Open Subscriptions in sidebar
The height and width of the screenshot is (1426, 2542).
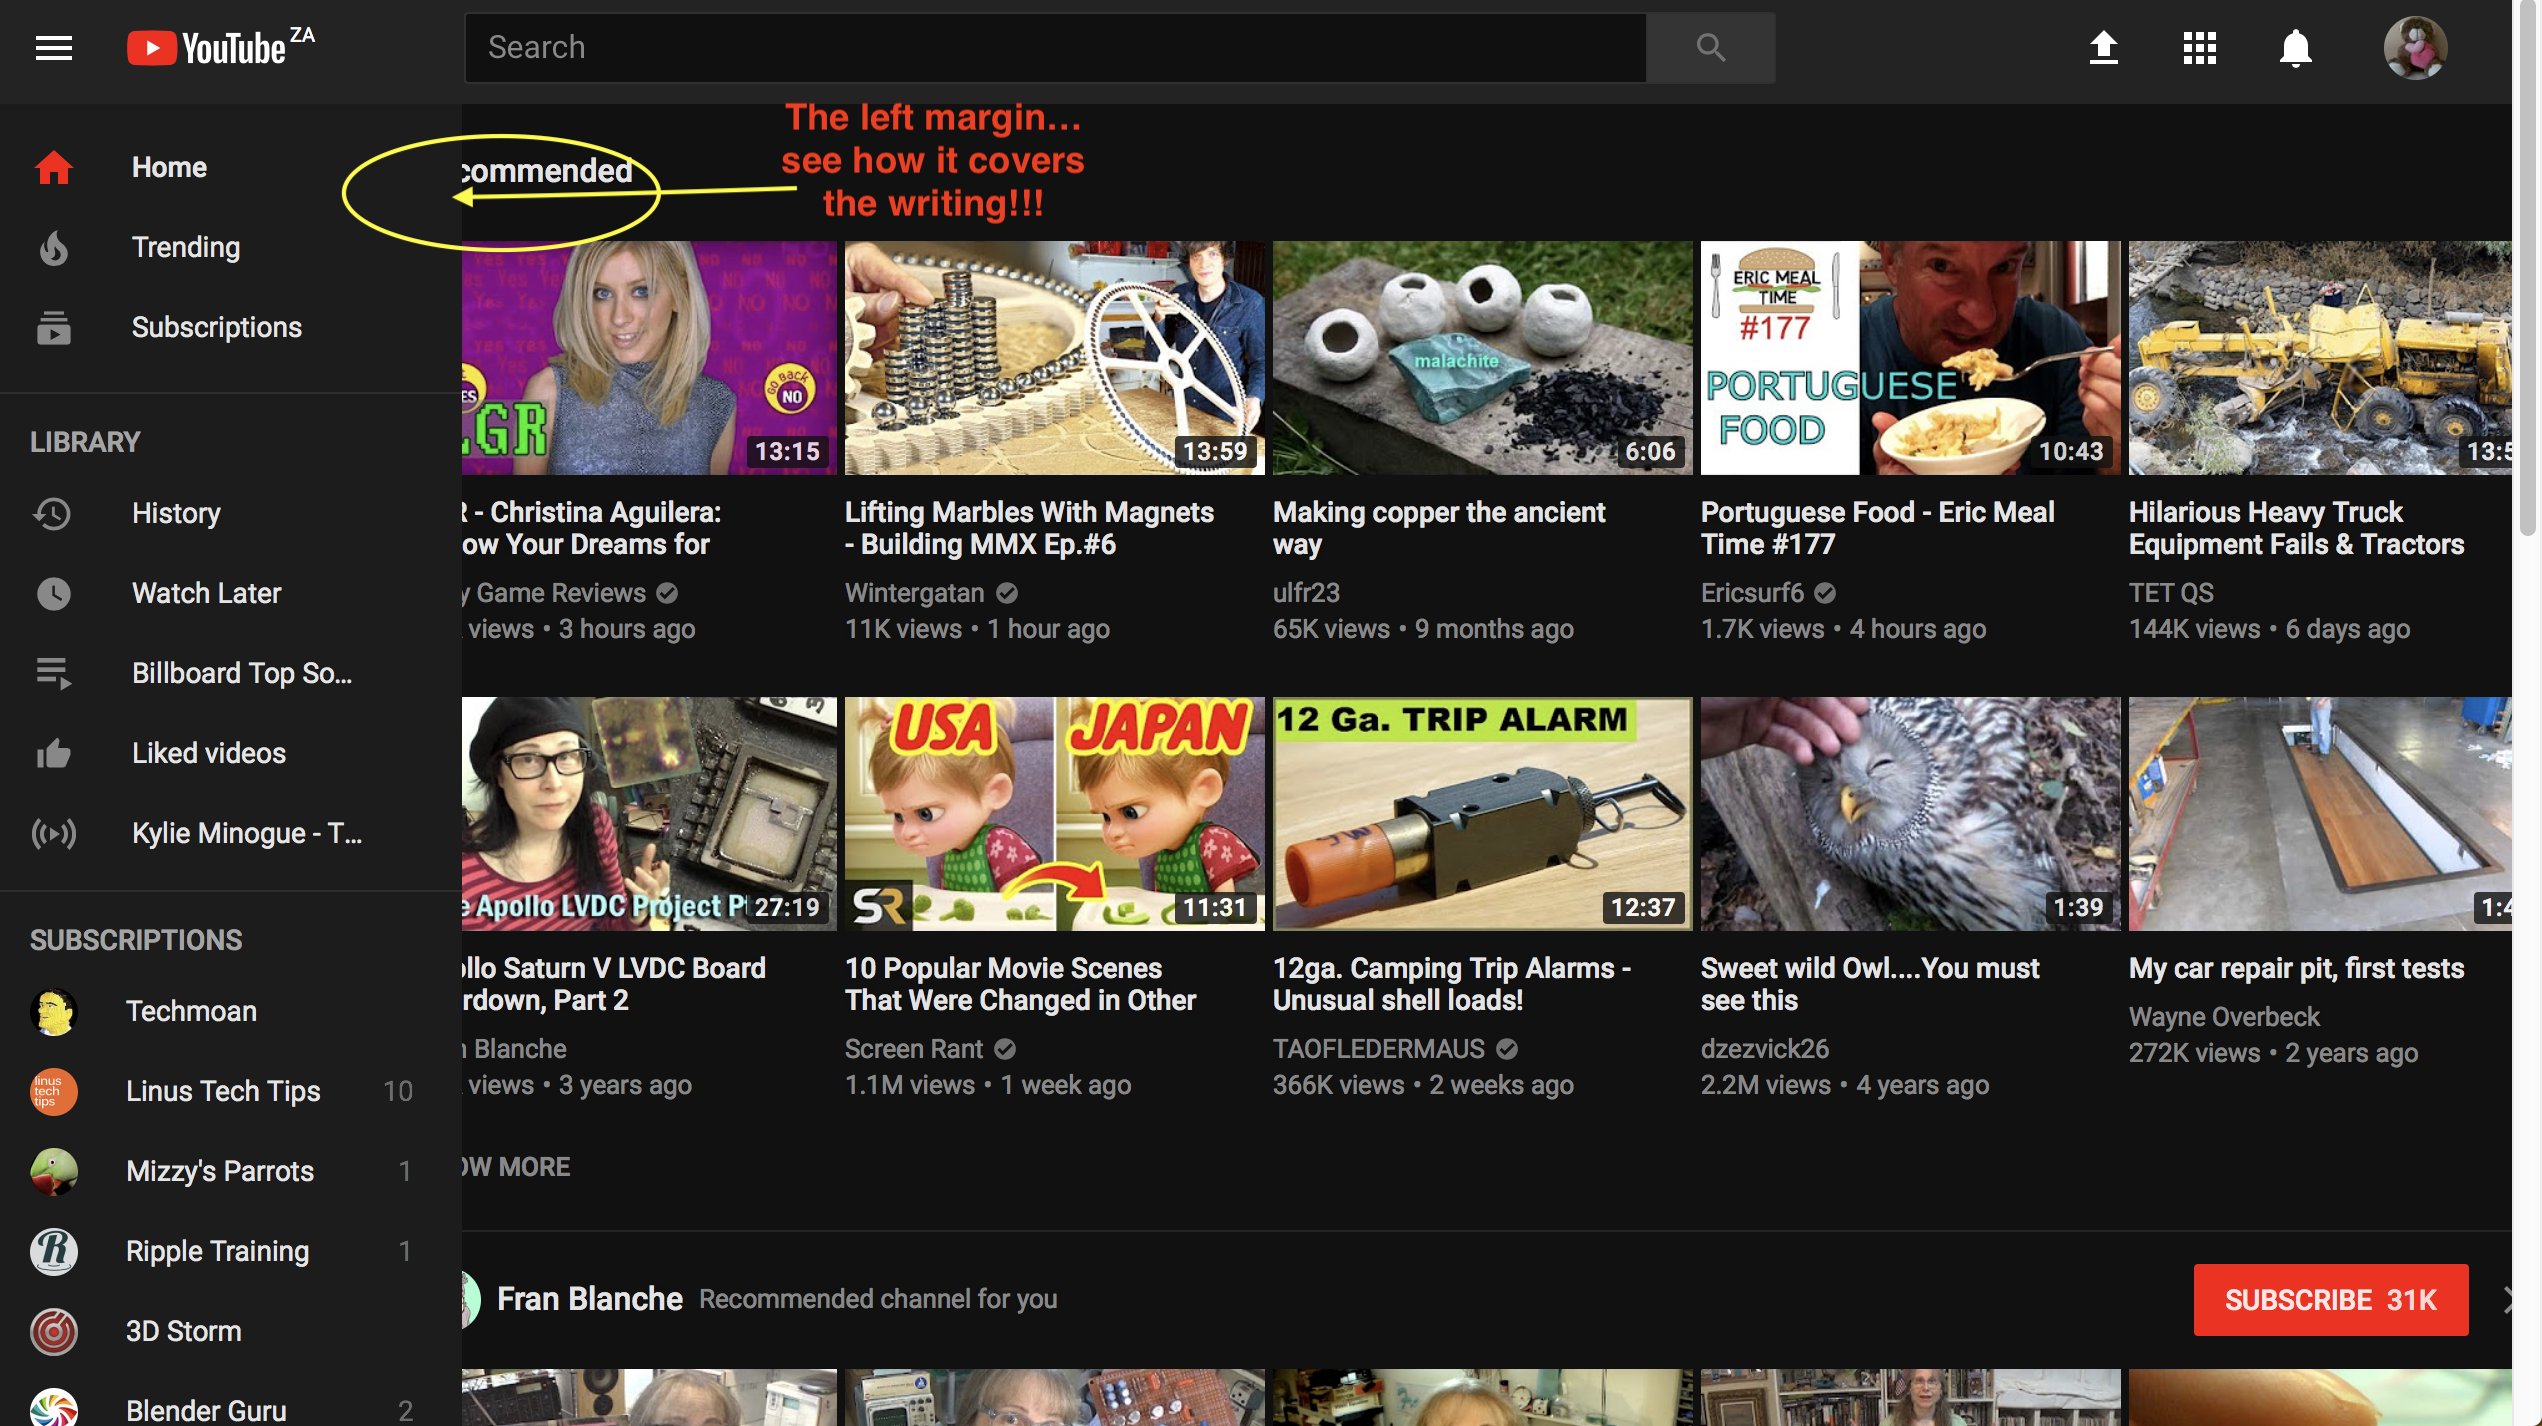tap(230, 327)
